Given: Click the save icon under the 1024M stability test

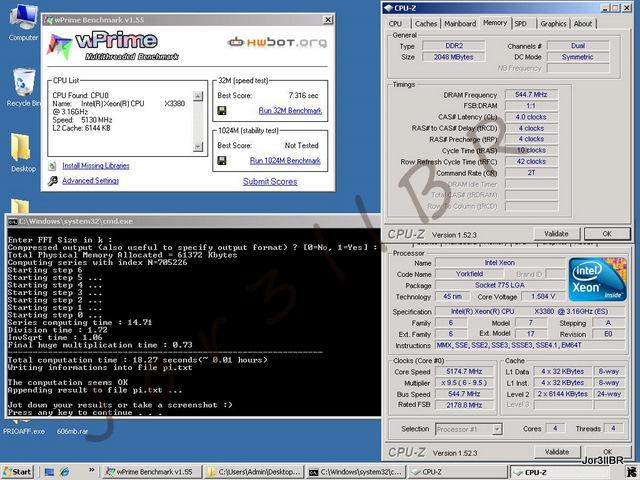Looking at the screenshot, I should coord(222,160).
